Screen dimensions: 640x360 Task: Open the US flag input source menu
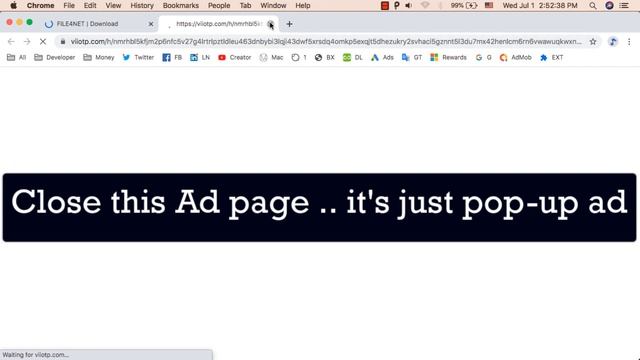[489, 6]
